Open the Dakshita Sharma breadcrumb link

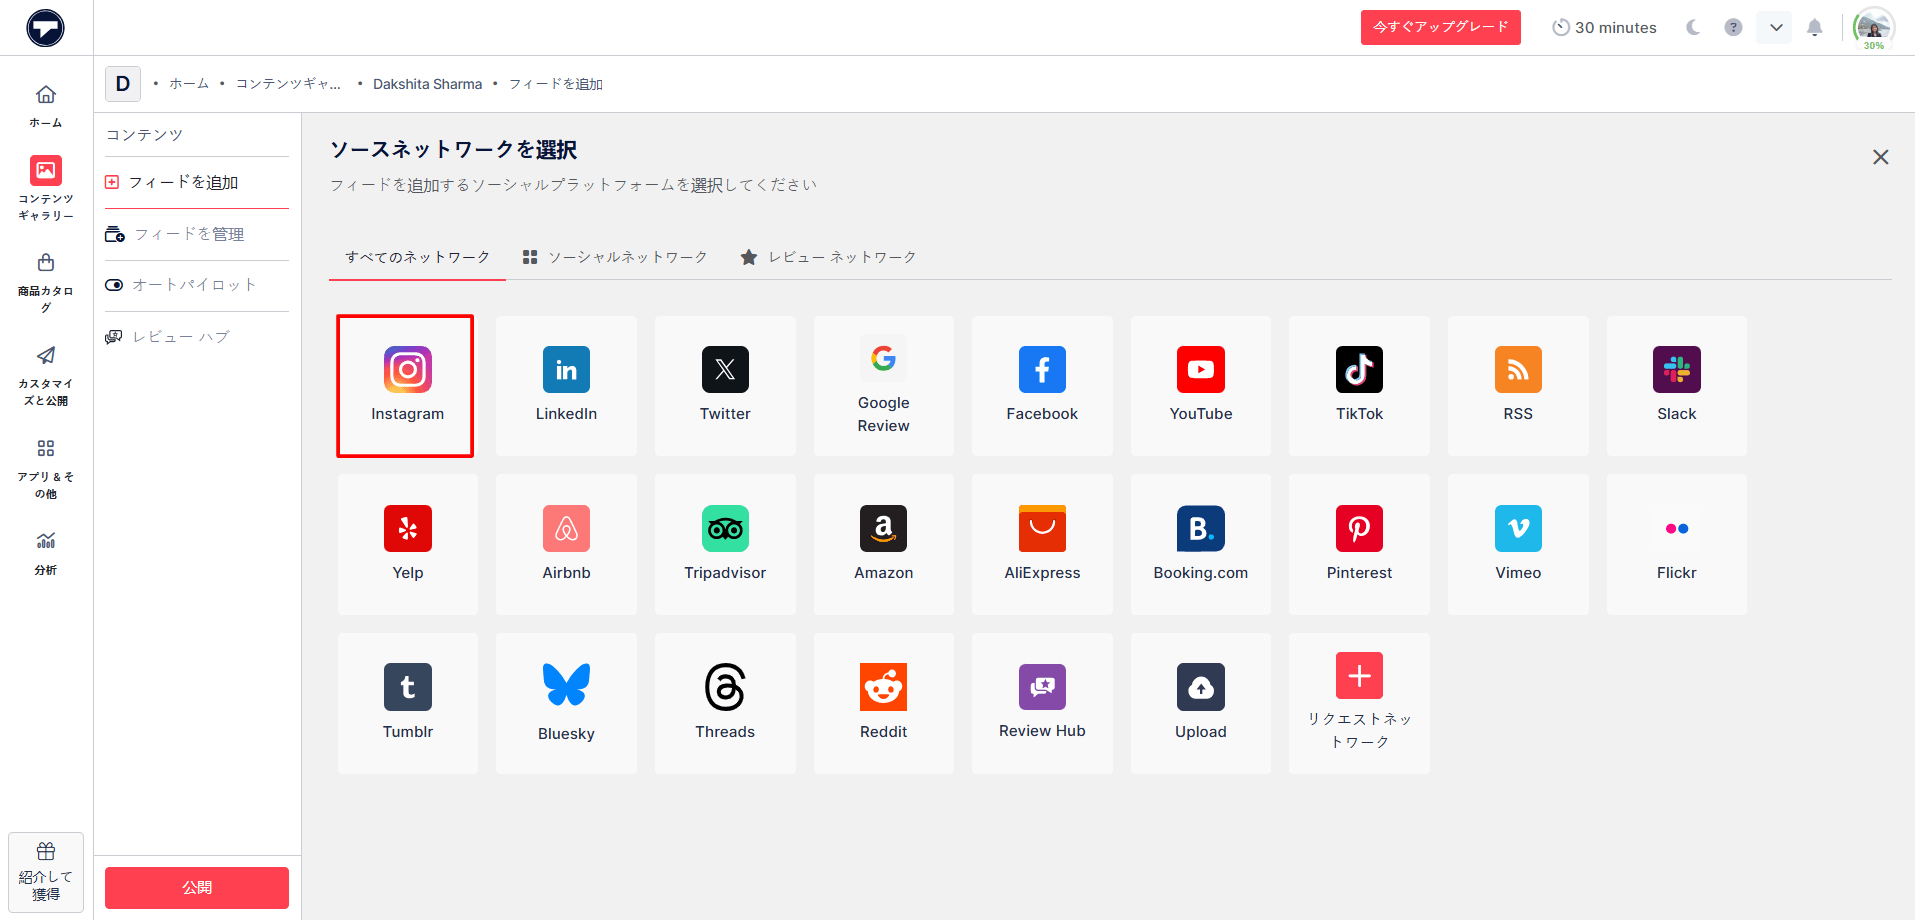click(427, 84)
